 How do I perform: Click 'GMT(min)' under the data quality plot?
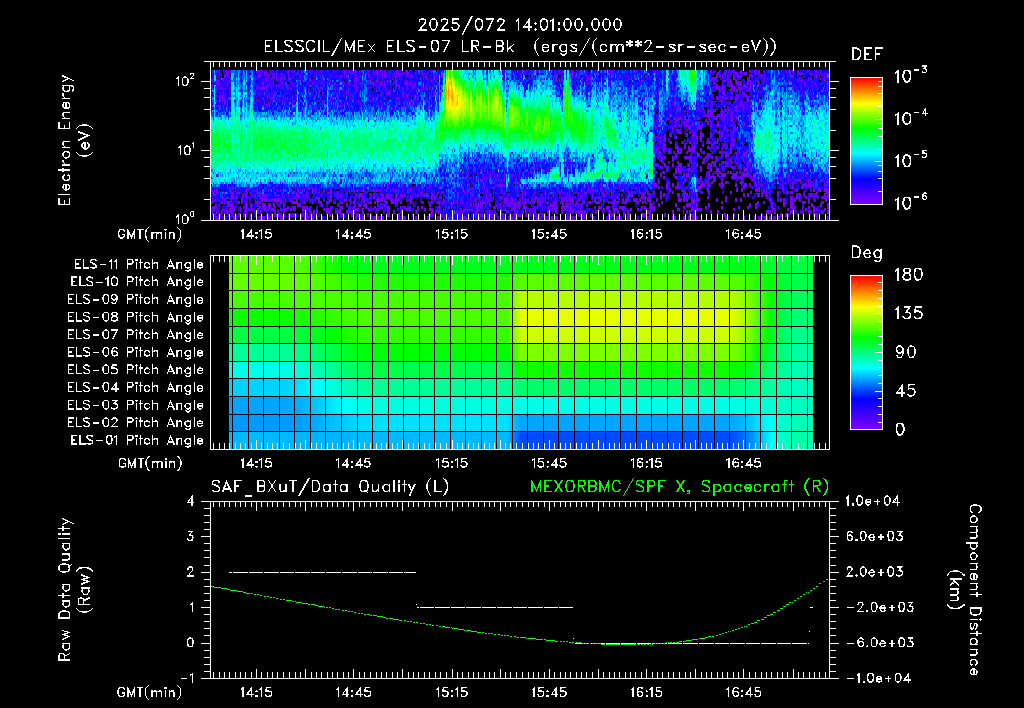pos(150,692)
